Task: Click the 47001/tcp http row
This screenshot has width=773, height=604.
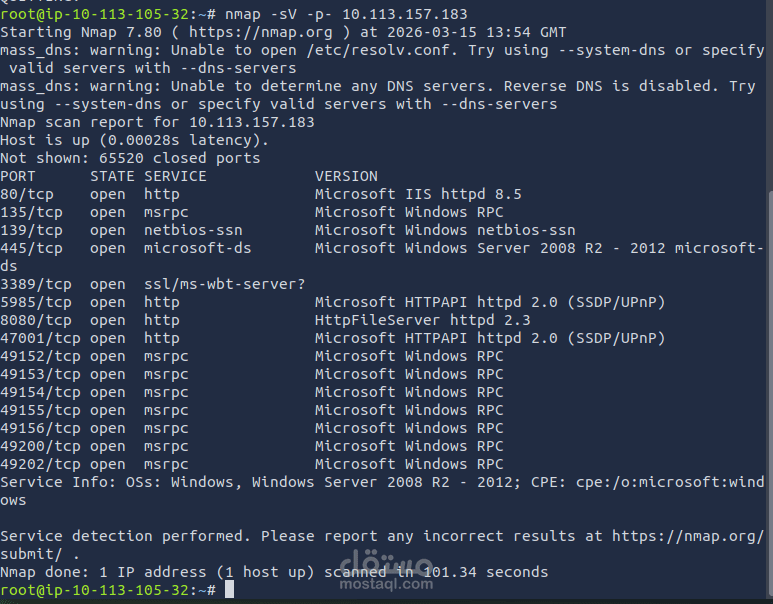Action: point(333,338)
